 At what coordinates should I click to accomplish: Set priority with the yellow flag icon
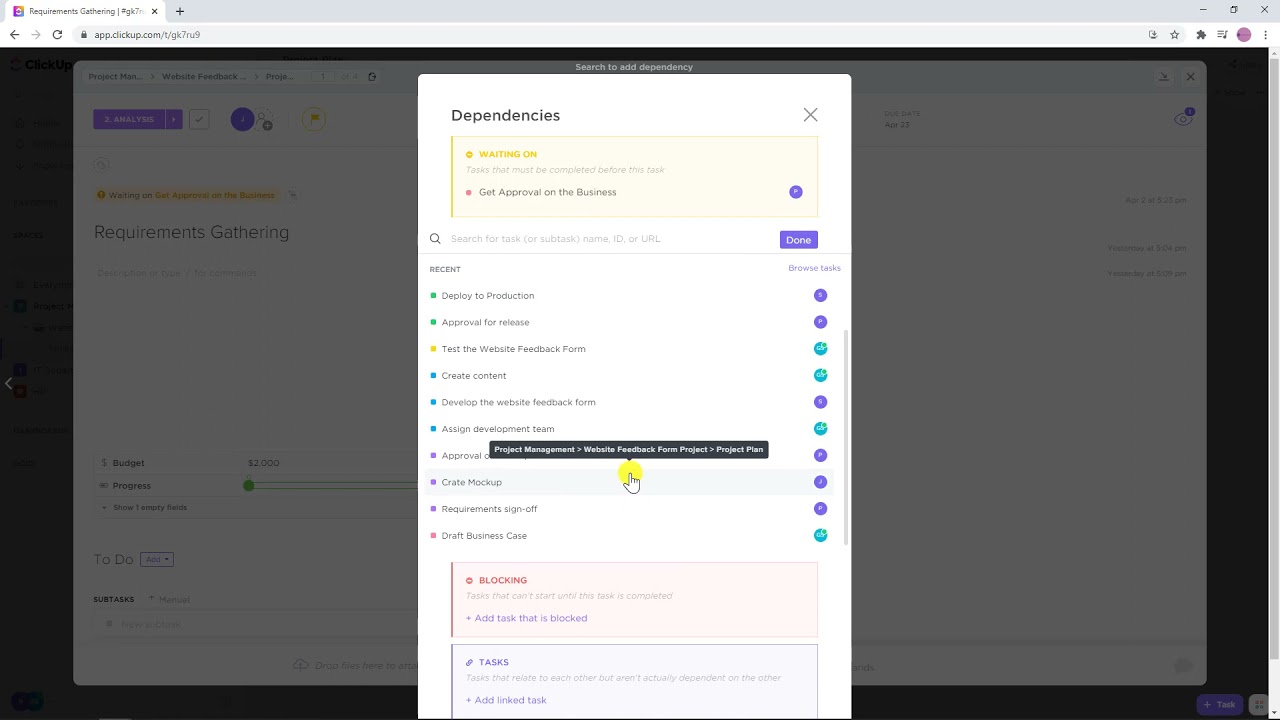[314, 119]
